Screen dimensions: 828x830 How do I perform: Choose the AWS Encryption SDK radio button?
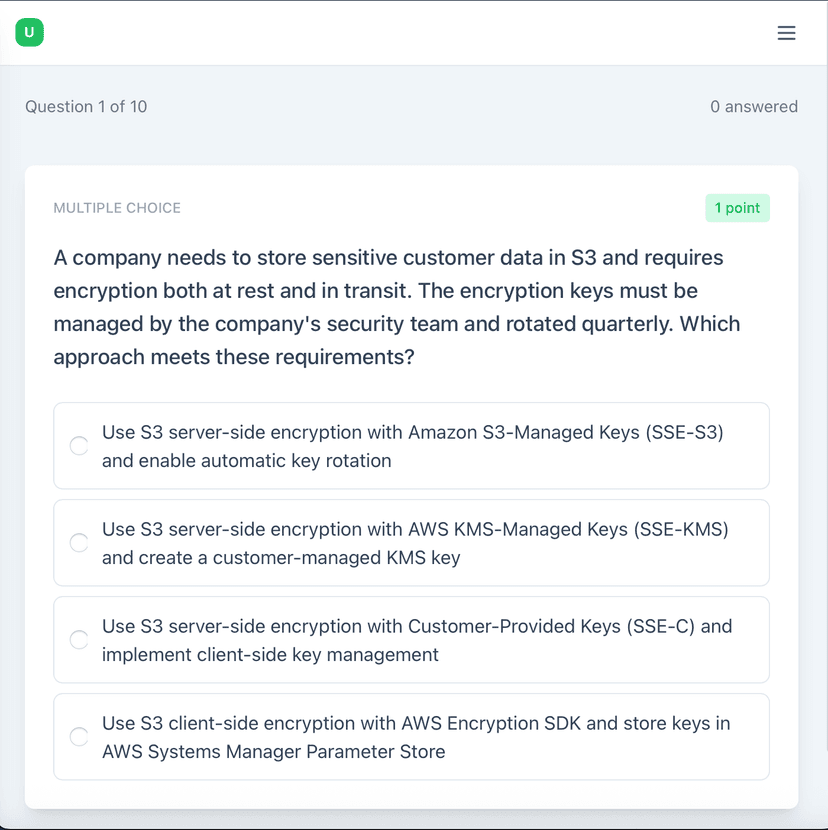coord(79,737)
